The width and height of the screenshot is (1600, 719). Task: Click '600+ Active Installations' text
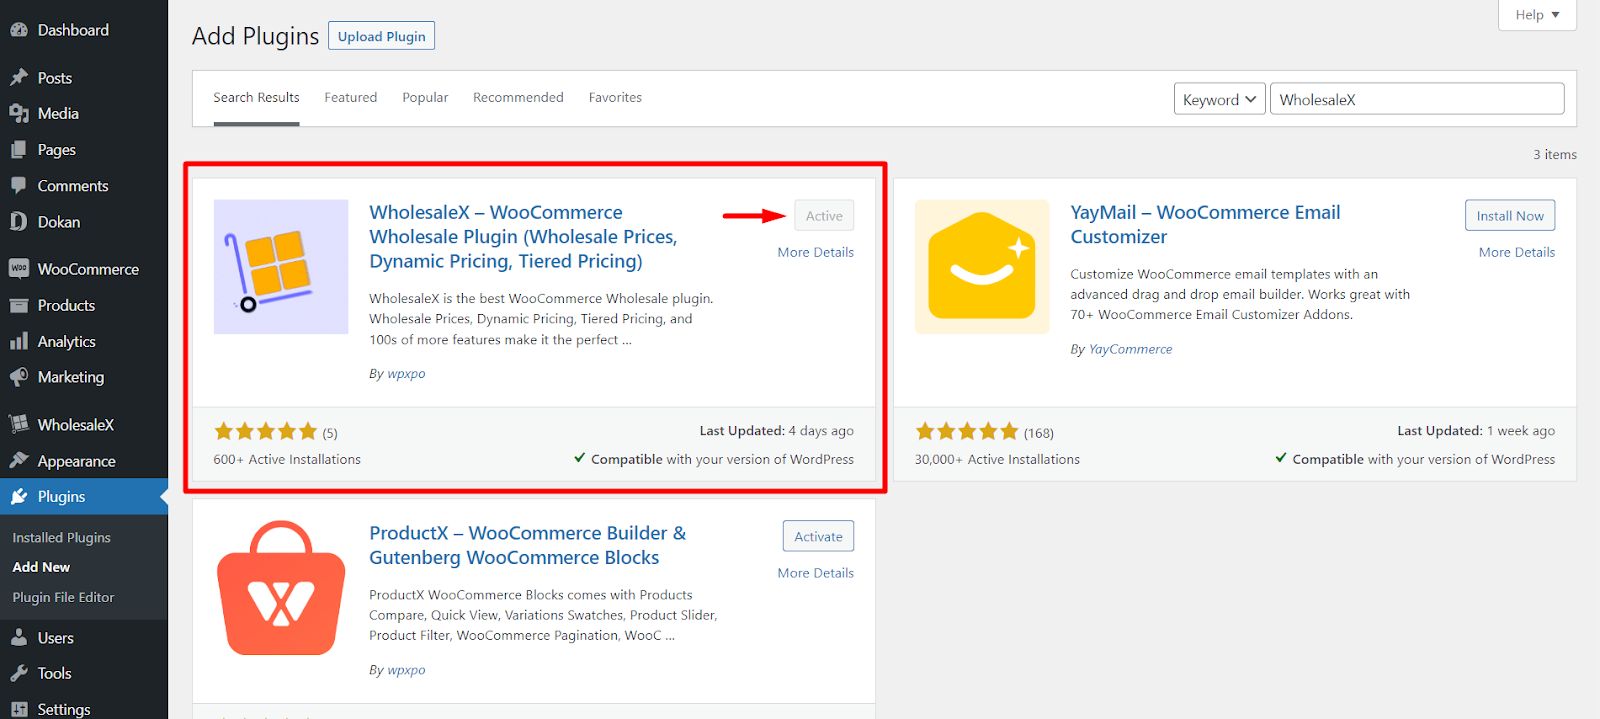(287, 459)
